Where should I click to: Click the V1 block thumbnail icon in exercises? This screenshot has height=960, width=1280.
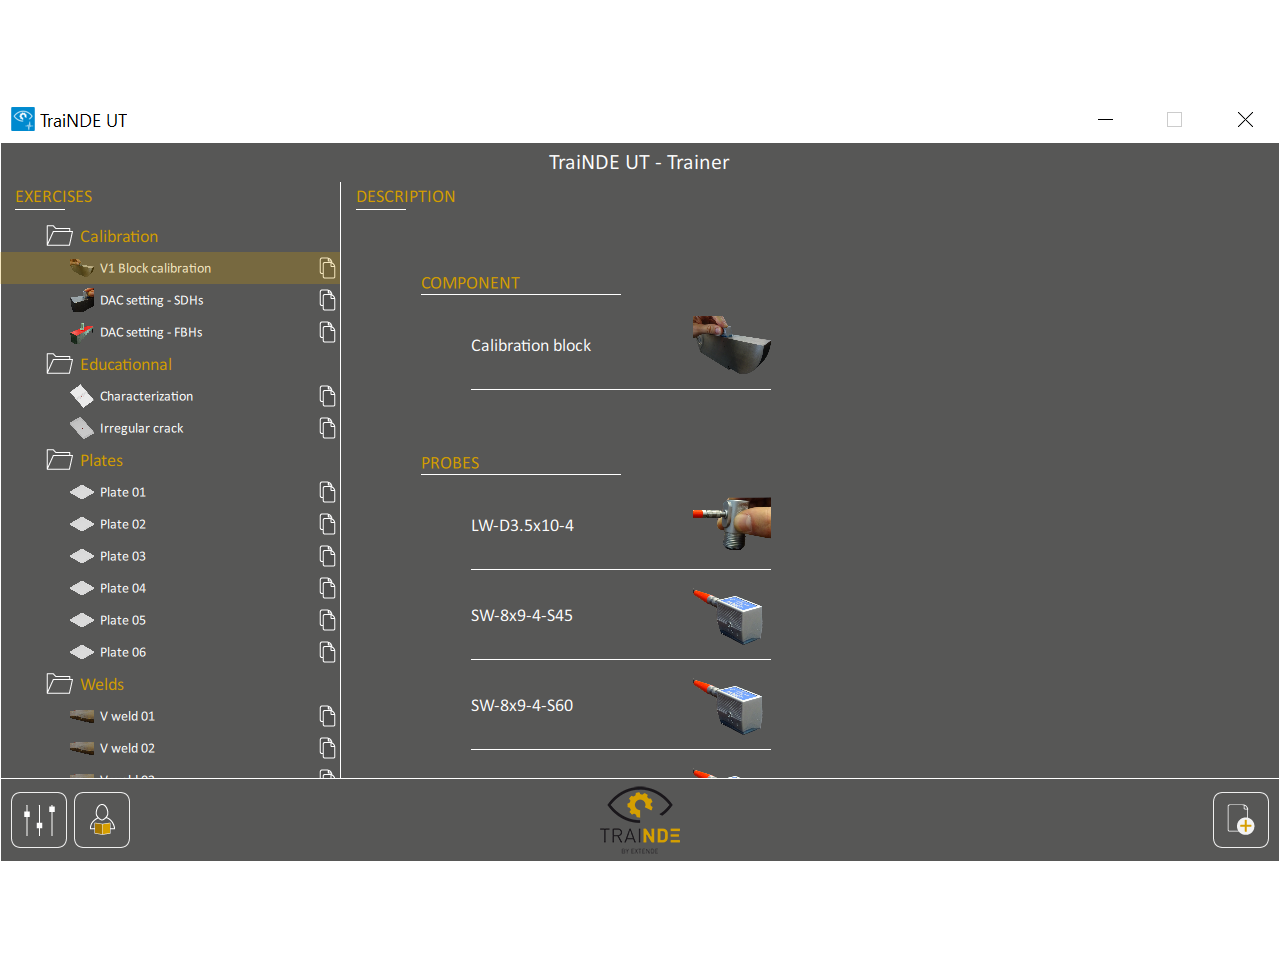82,268
